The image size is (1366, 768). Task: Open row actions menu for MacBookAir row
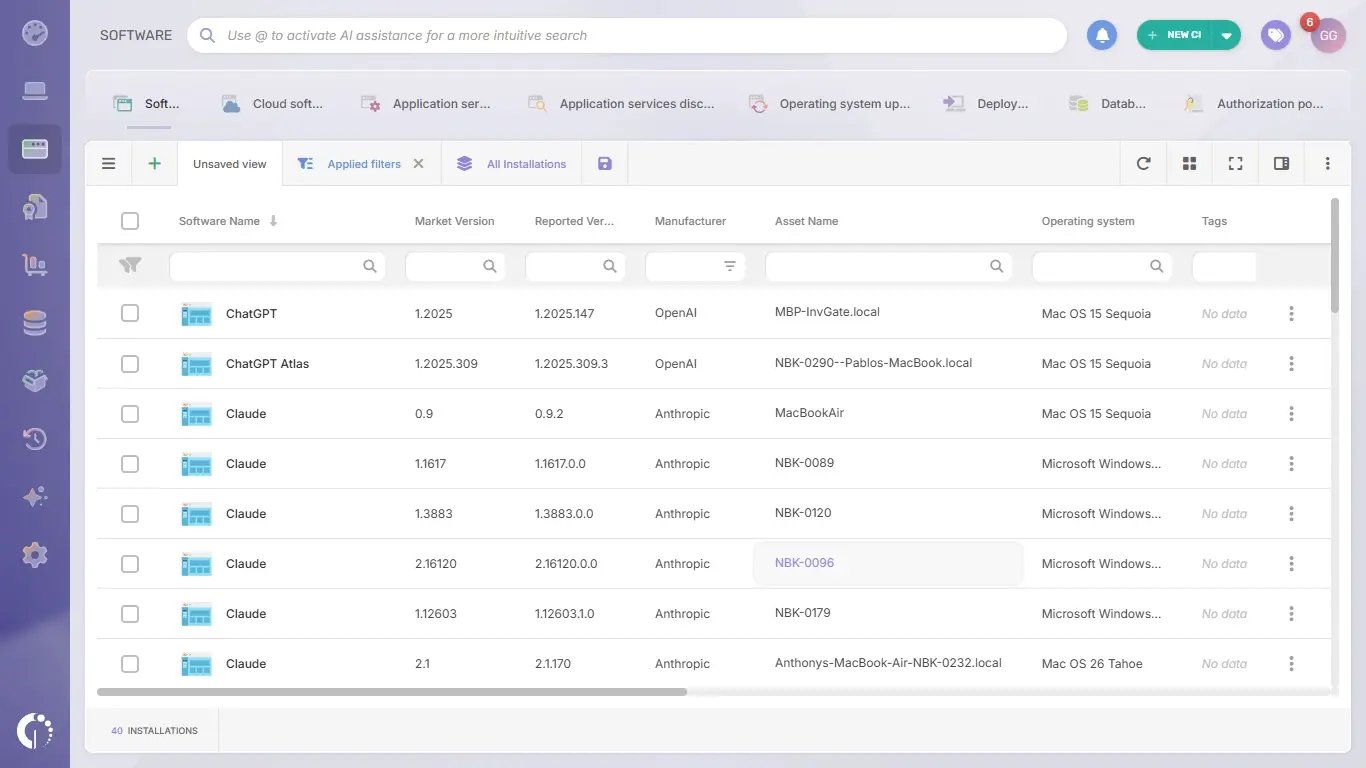click(1291, 414)
